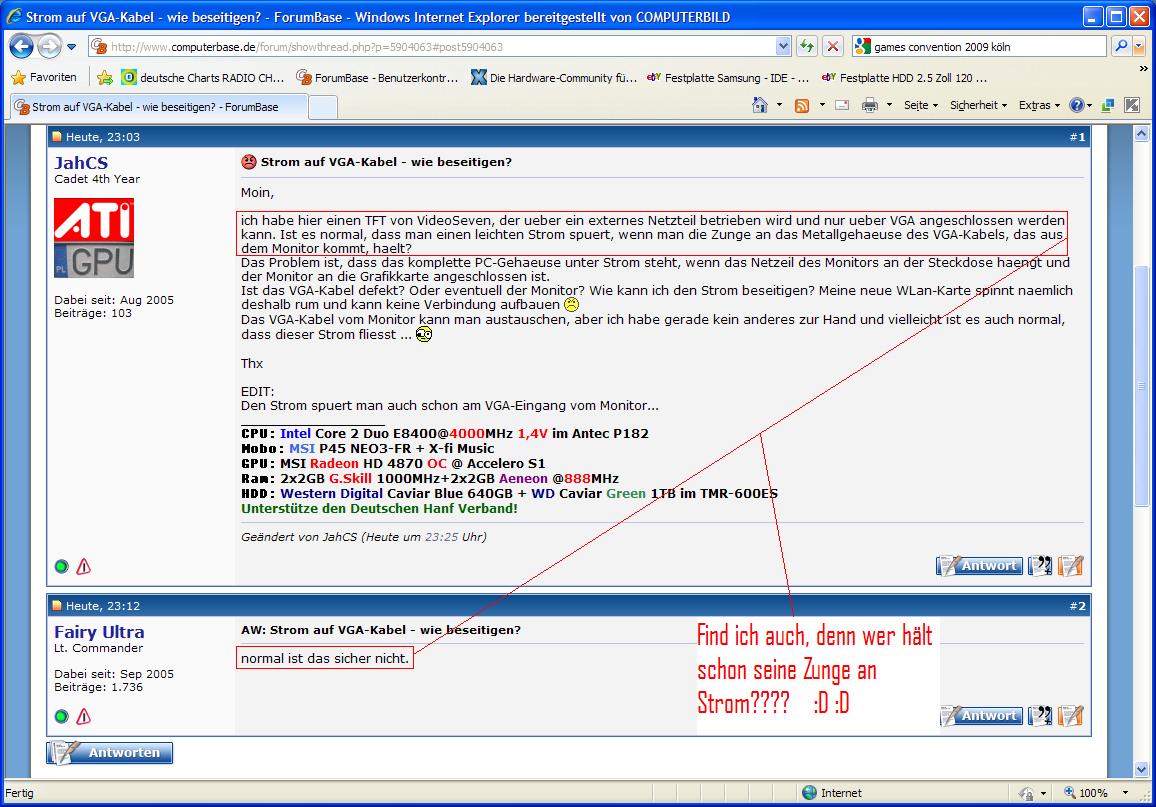
Task: Click the browser Forward arrow button
Action: (x=49, y=46)
